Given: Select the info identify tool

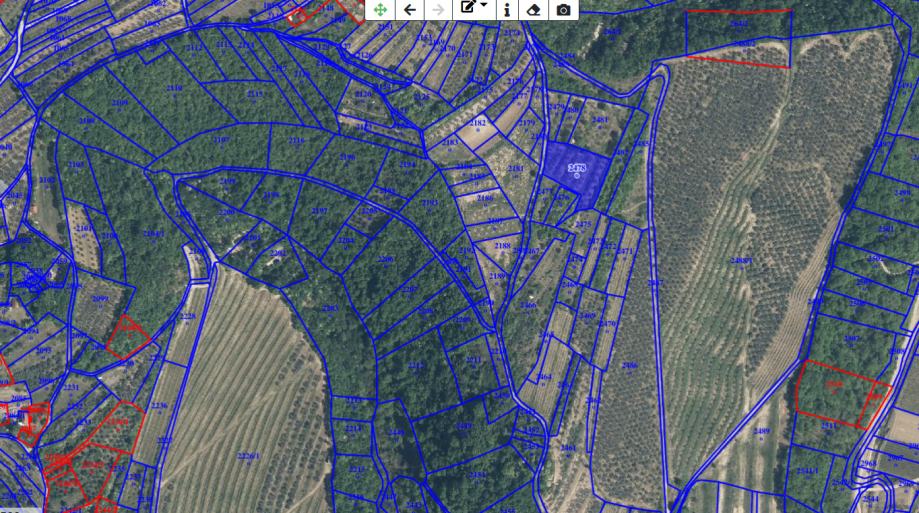Looking at the screenshot, I should (506, 10).
